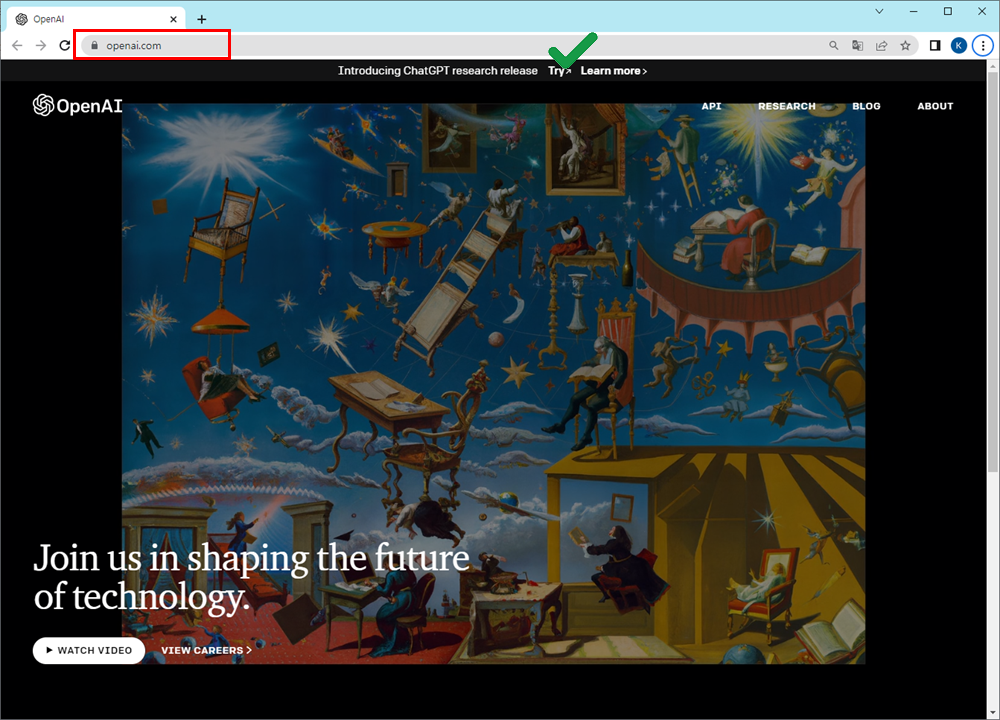Viewport: 1000px width, 720px height.
Task: Maximize the Chrome window
Action: [x=948, y=11]
